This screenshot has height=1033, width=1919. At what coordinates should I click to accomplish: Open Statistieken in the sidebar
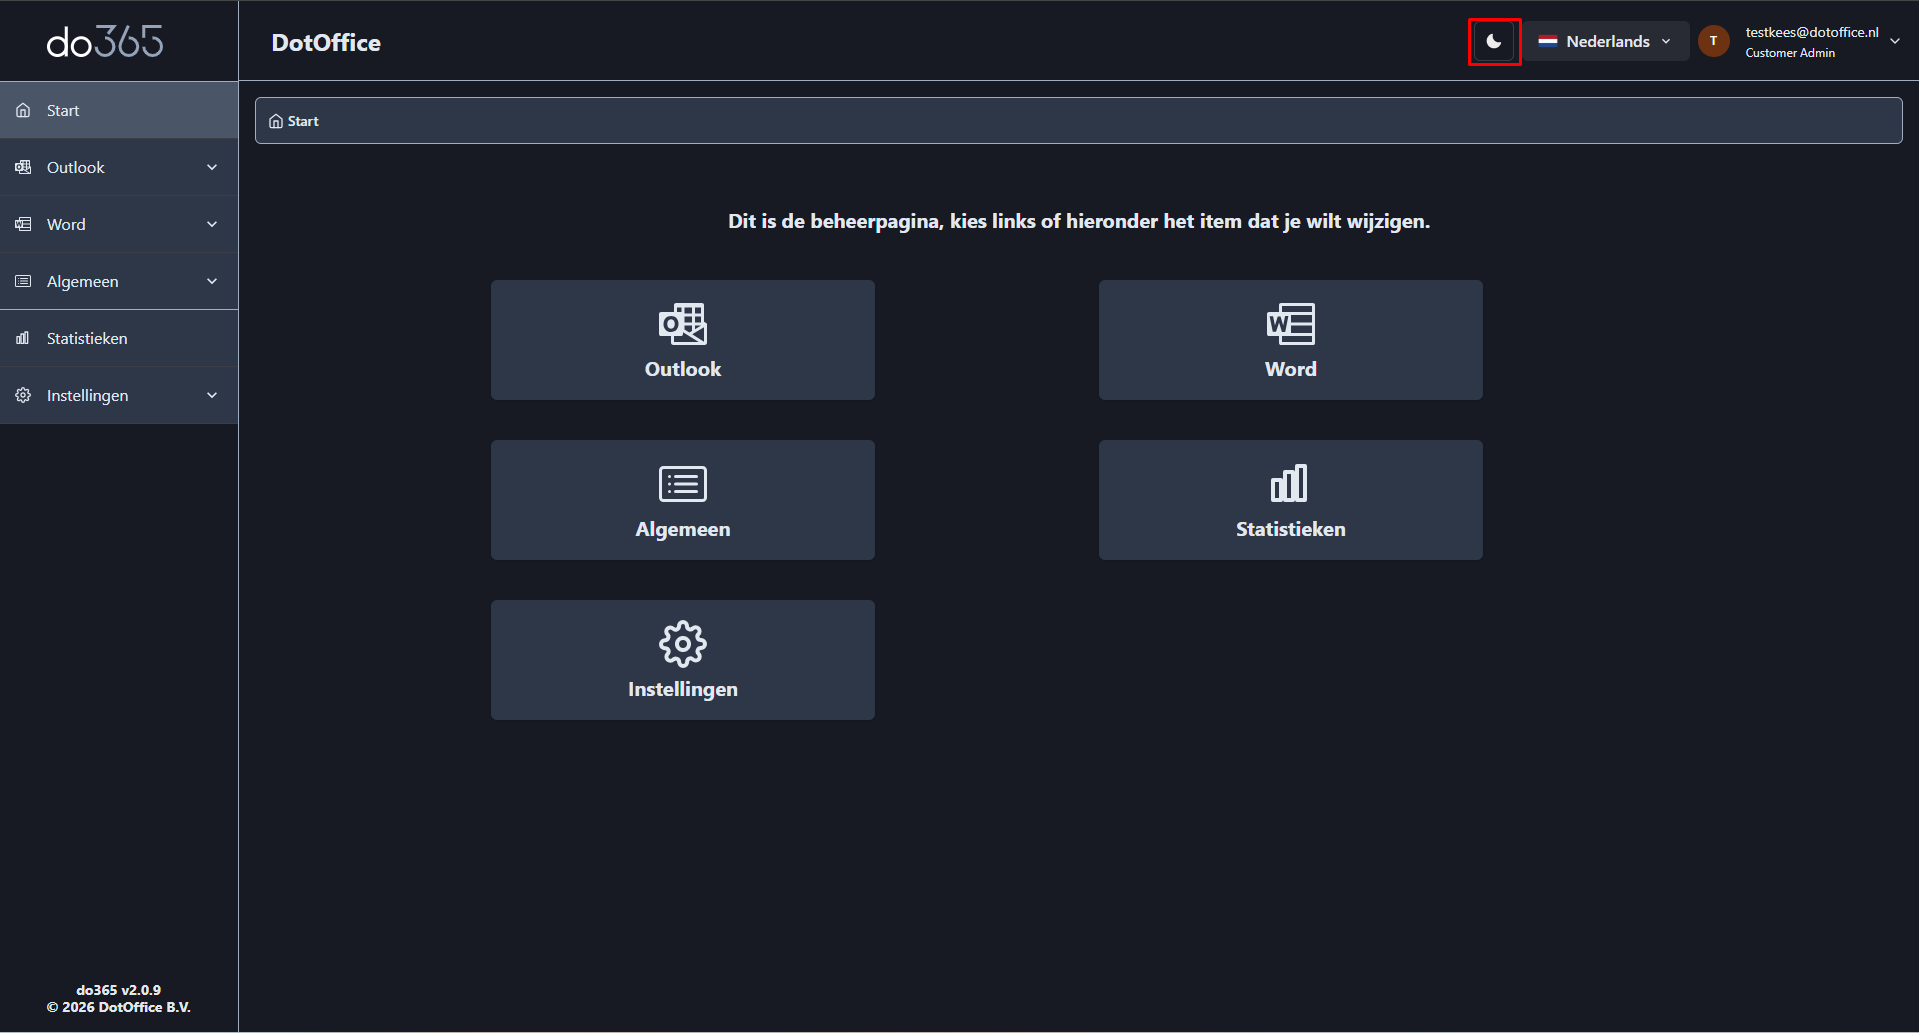click(x=87, y=339)
